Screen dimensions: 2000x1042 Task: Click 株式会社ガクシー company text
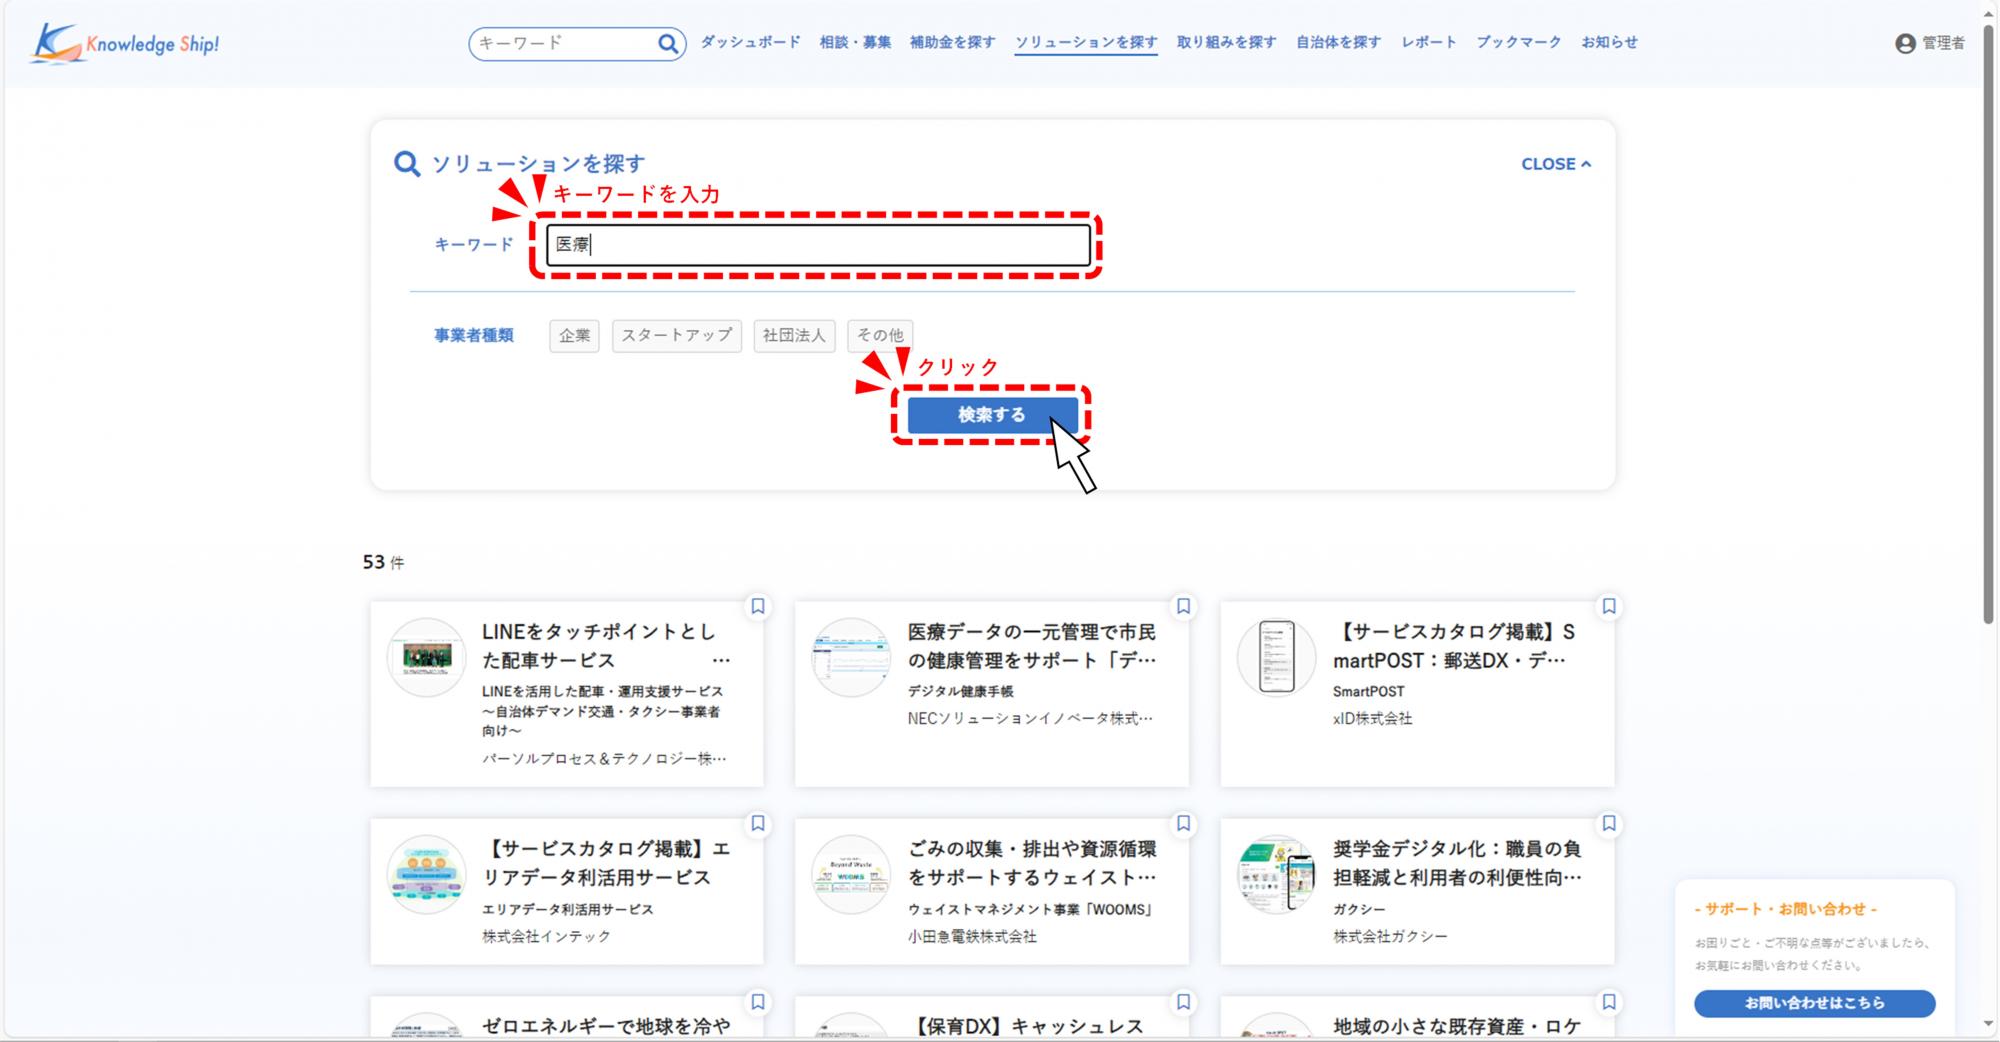coord(1390,936)
